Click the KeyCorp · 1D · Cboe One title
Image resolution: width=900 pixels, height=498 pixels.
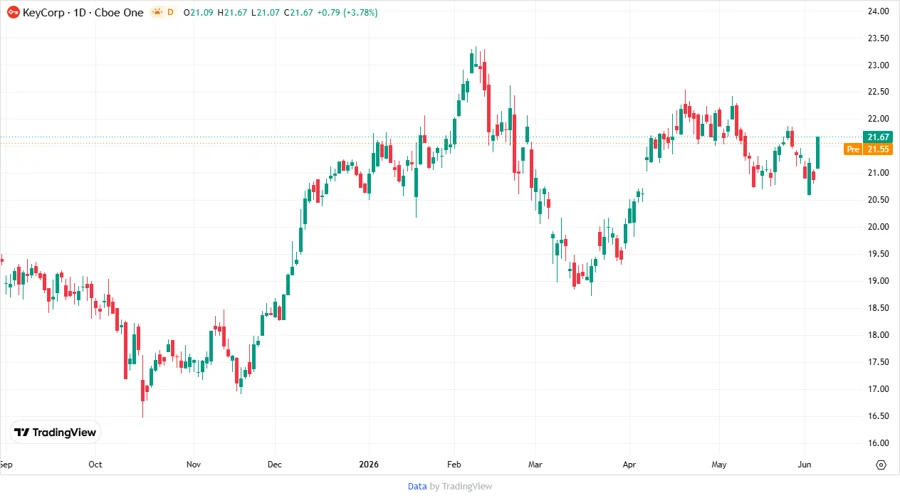pyautogui.click(x=83, y=12)
